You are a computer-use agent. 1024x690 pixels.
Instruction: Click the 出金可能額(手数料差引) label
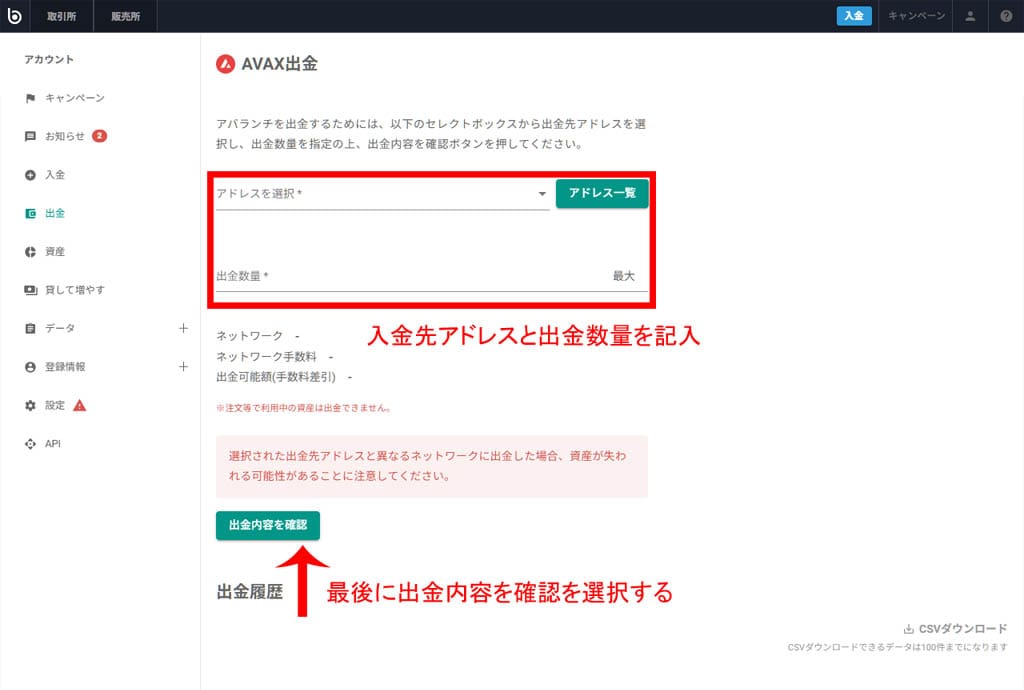(x=276, y=377)
